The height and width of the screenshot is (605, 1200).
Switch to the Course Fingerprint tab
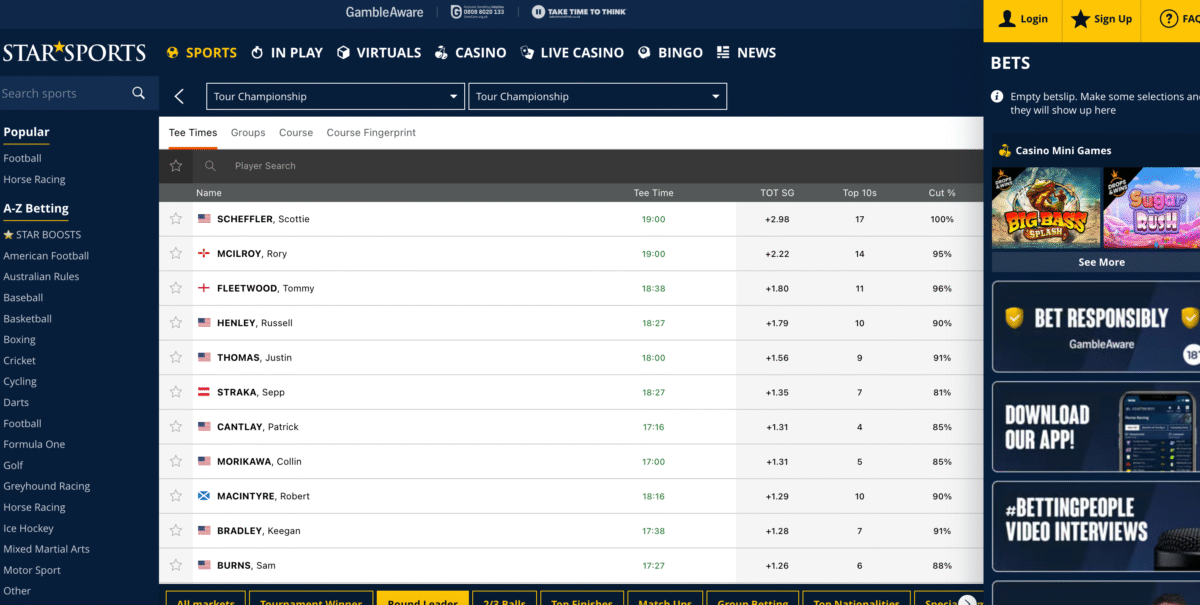(x=371, y=132)
